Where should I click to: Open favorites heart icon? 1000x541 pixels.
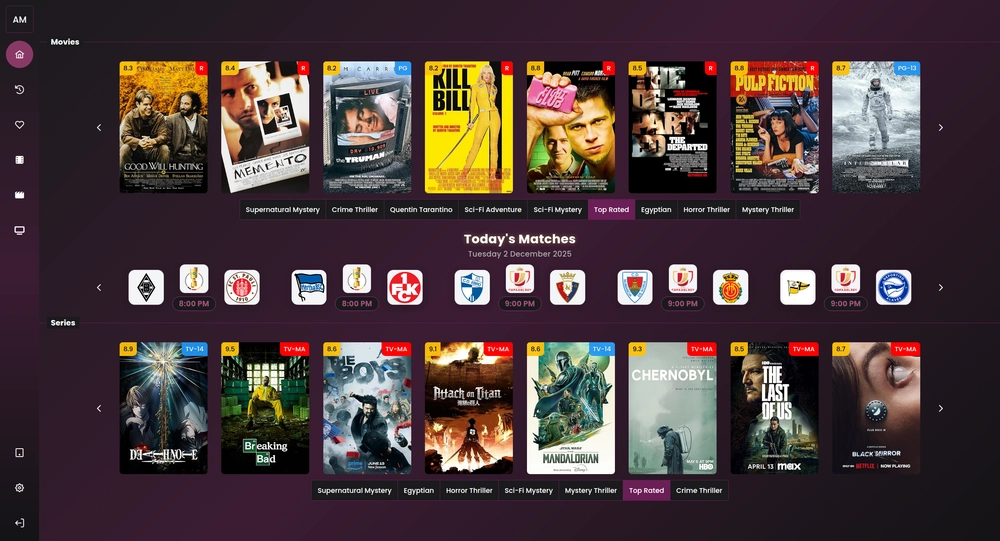[19, 125]
